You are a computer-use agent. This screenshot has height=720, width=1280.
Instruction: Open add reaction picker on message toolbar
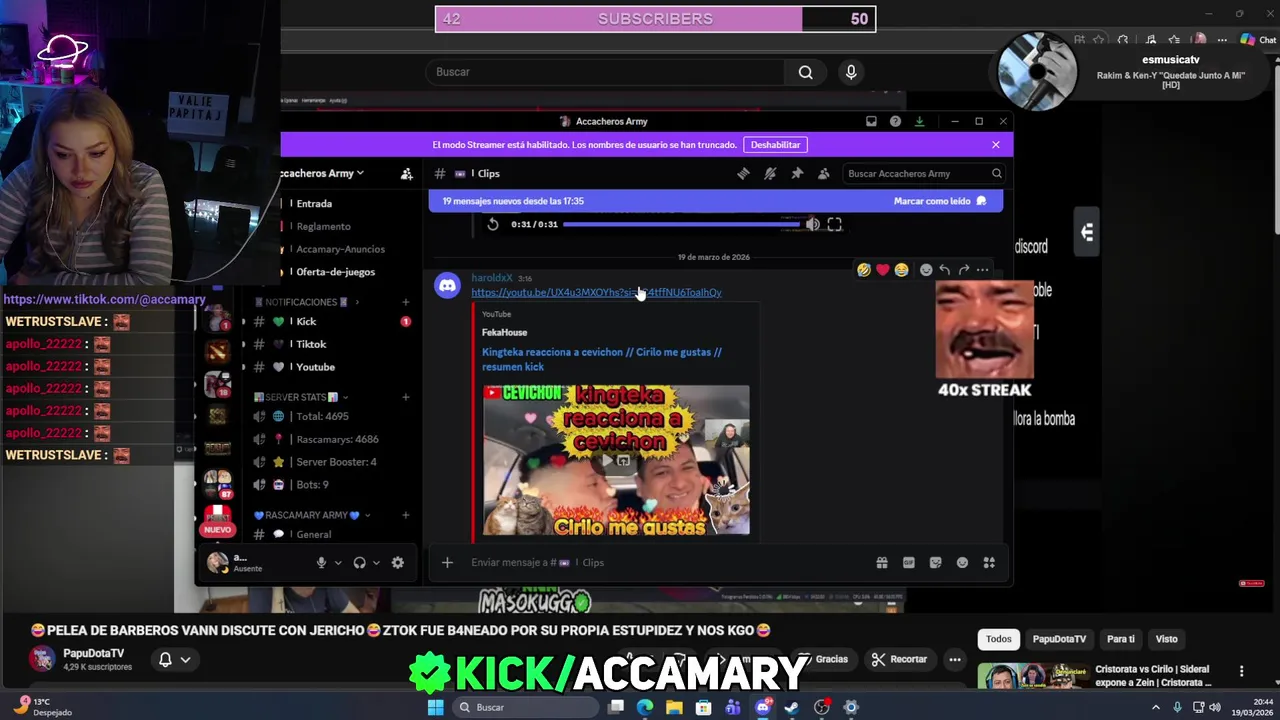[926, 269]
